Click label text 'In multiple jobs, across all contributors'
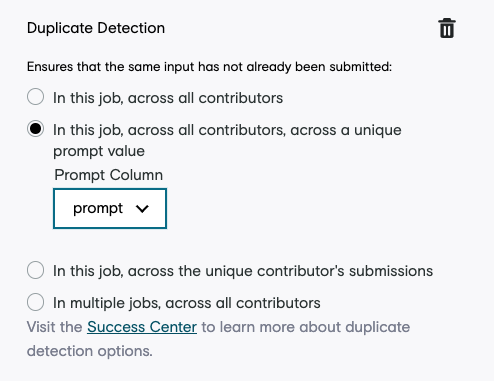Viewport: 494px width, 381px height. coord(187,303)
